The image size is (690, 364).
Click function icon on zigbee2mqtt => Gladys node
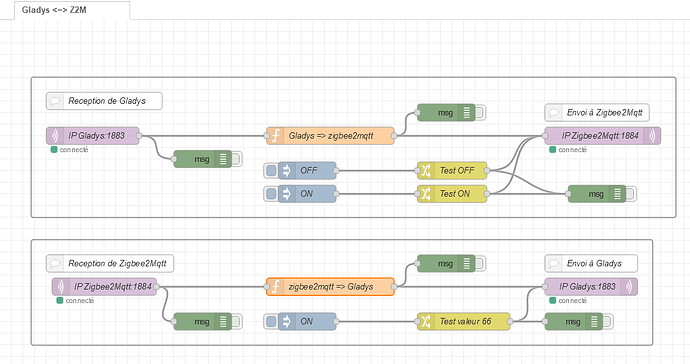point(275,287)
